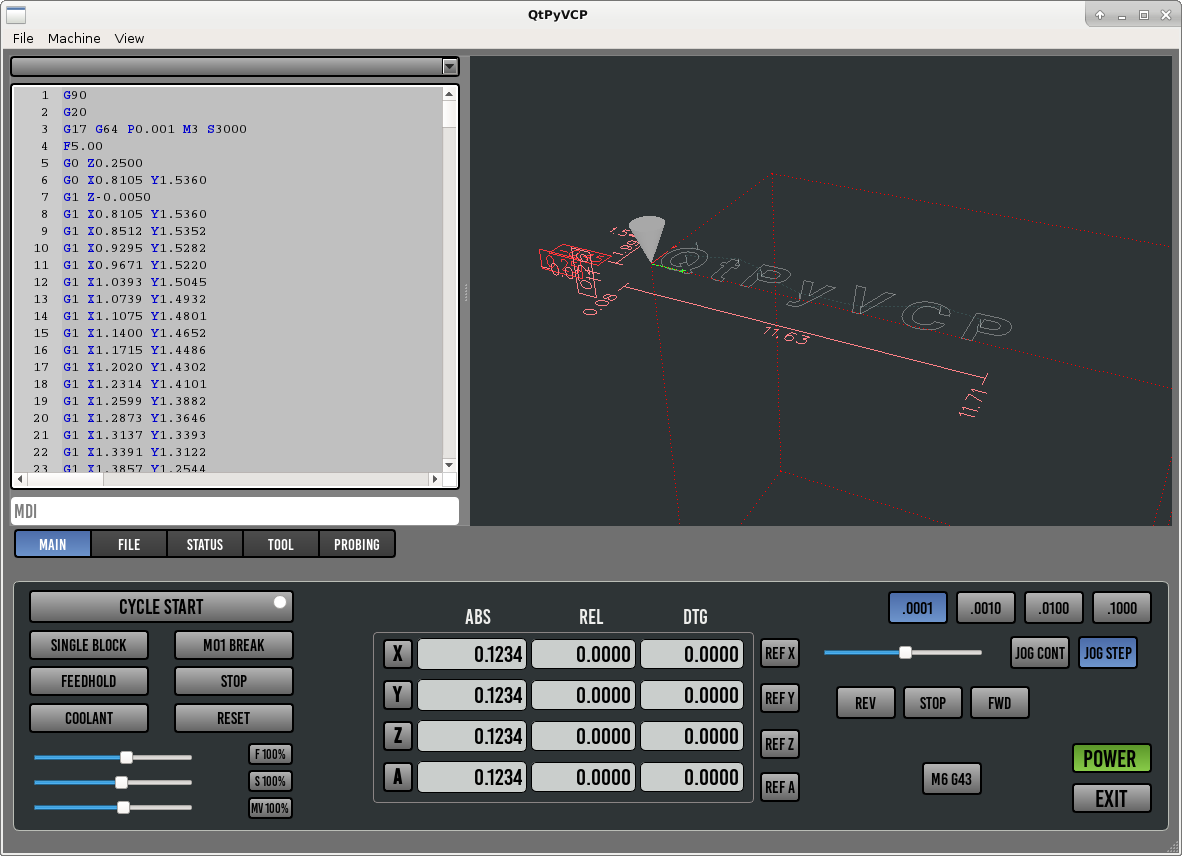Click the A axis ABS readout 0.1234
1182x856 pixels.
coord(472,776)
